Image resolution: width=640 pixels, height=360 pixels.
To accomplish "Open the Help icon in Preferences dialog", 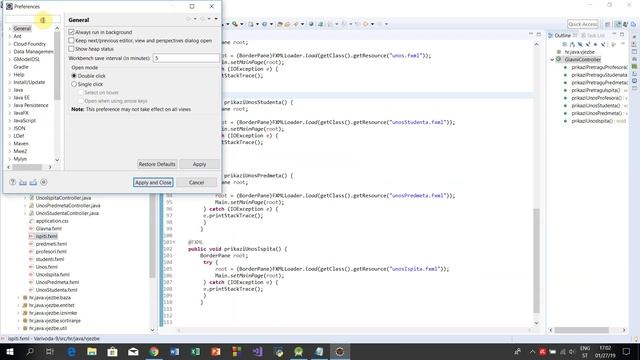I will tap(13, 182).
